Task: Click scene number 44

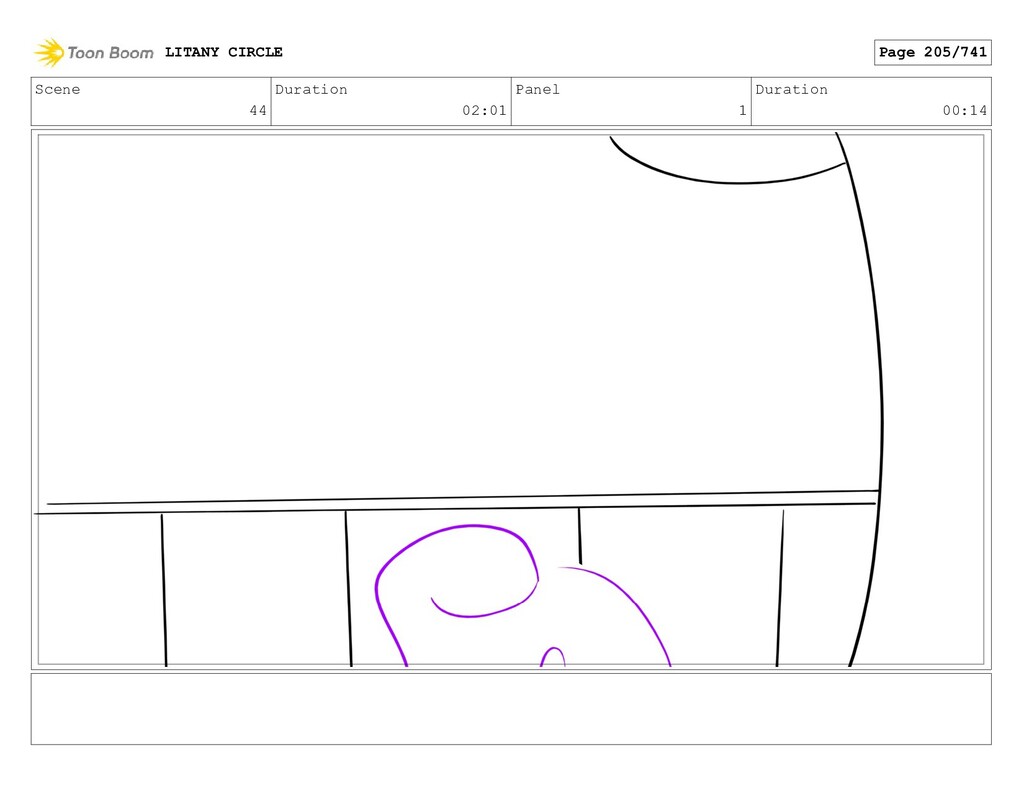Action: (x=258, y=110)
